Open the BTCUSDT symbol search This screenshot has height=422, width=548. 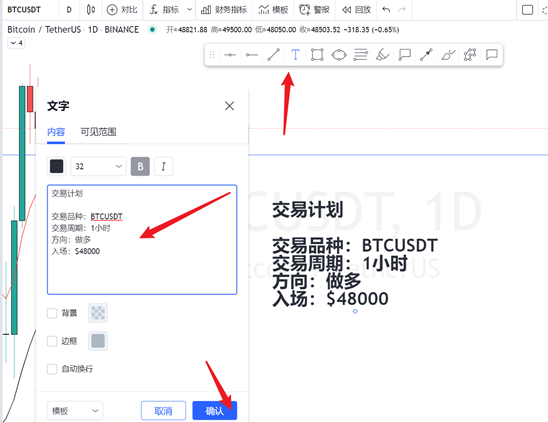tap(24, 9)
